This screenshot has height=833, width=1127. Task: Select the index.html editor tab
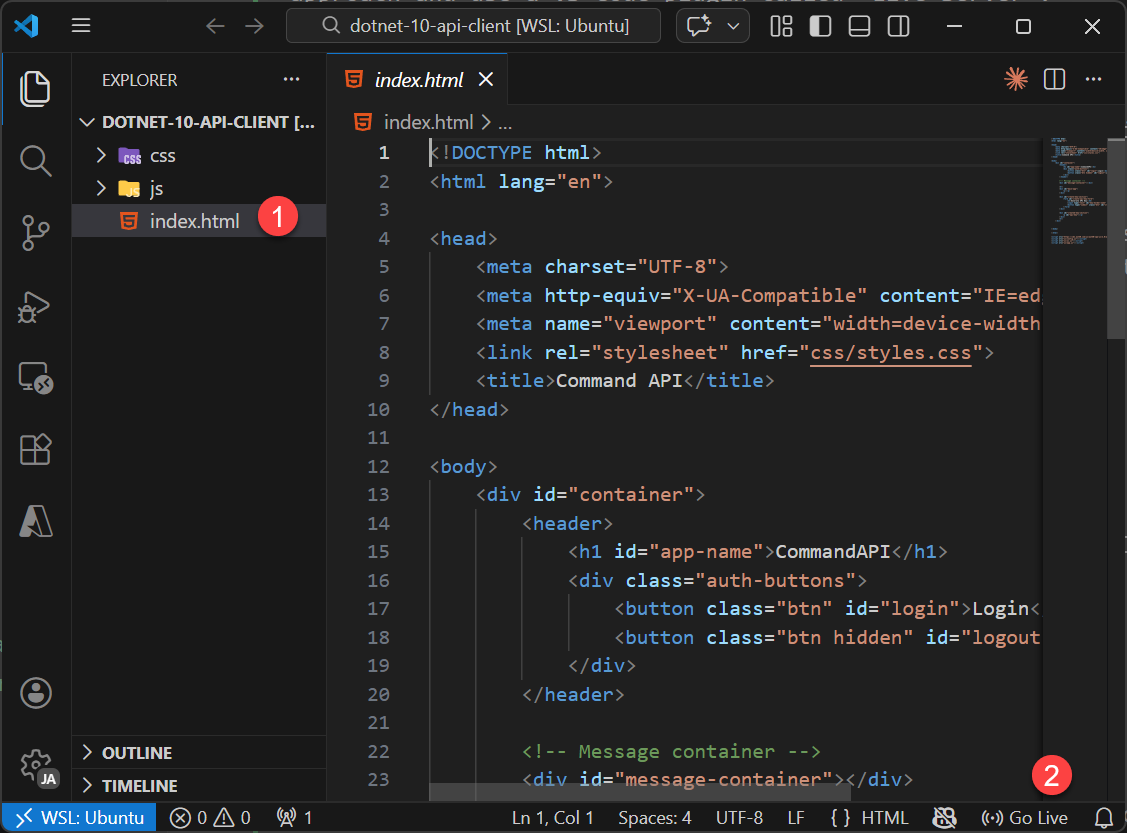pos(418,79)
